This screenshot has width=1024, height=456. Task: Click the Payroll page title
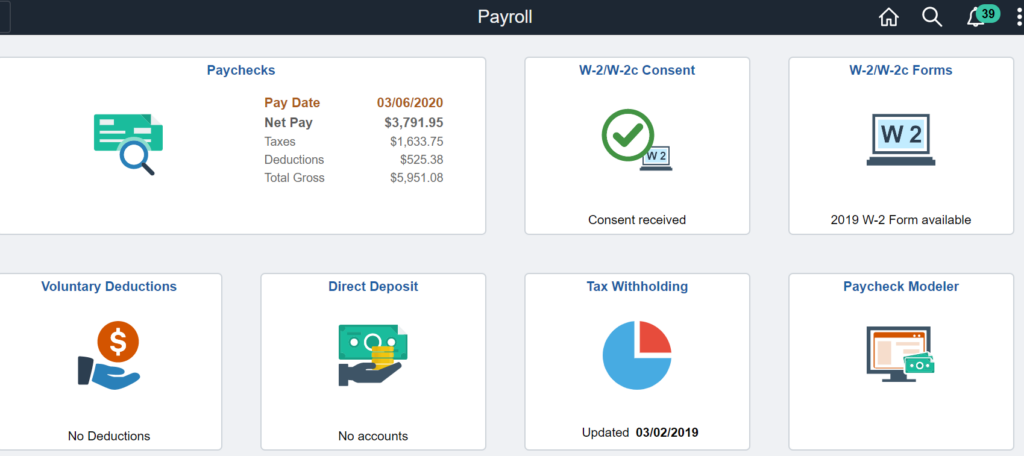(505, 17)
